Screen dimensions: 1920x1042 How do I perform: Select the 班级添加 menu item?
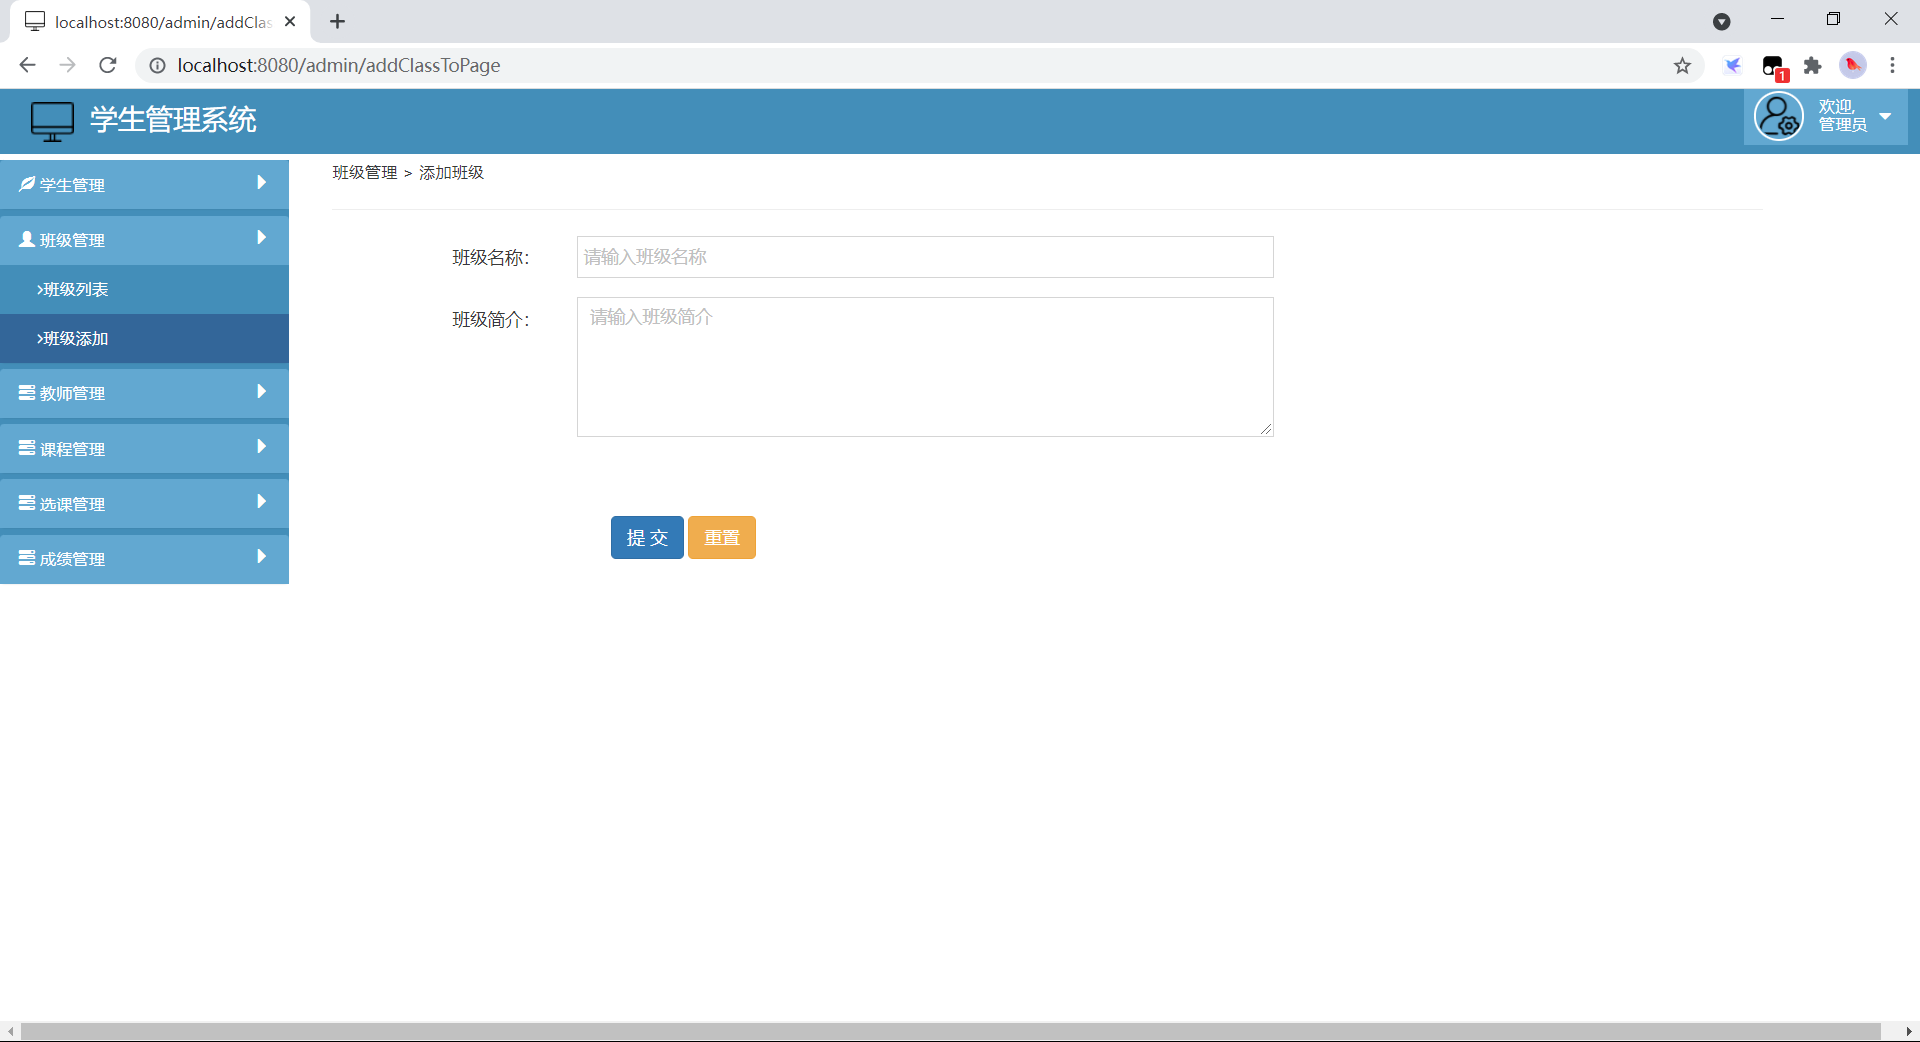[x=72, y=339]
